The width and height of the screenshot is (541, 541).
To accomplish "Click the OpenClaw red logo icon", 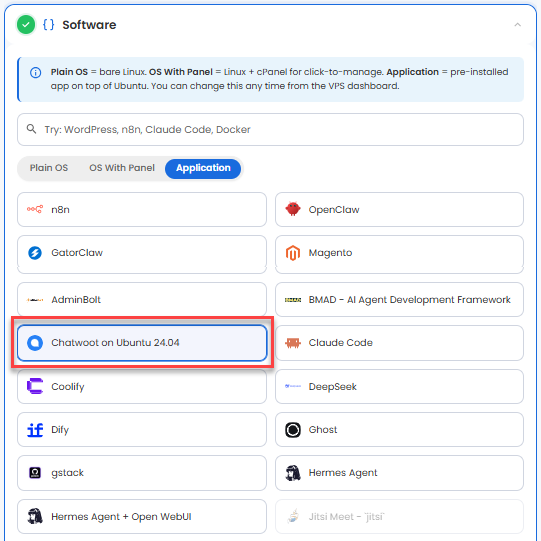I will 293,209.
